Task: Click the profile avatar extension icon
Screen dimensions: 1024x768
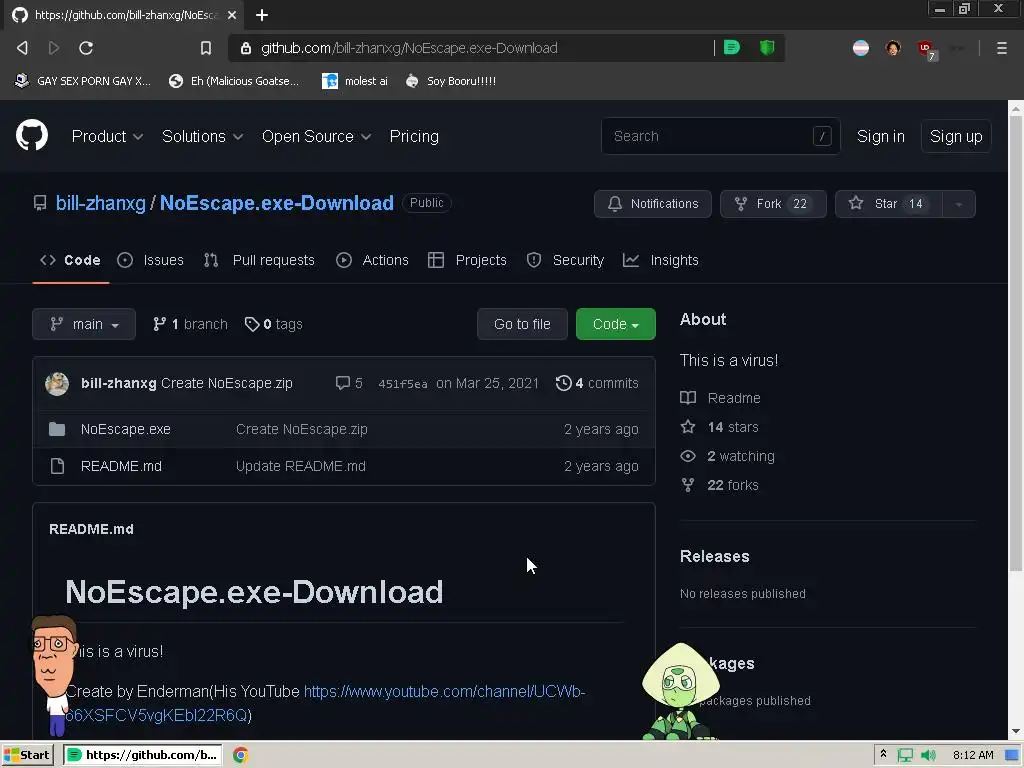Action: [893, 48]
